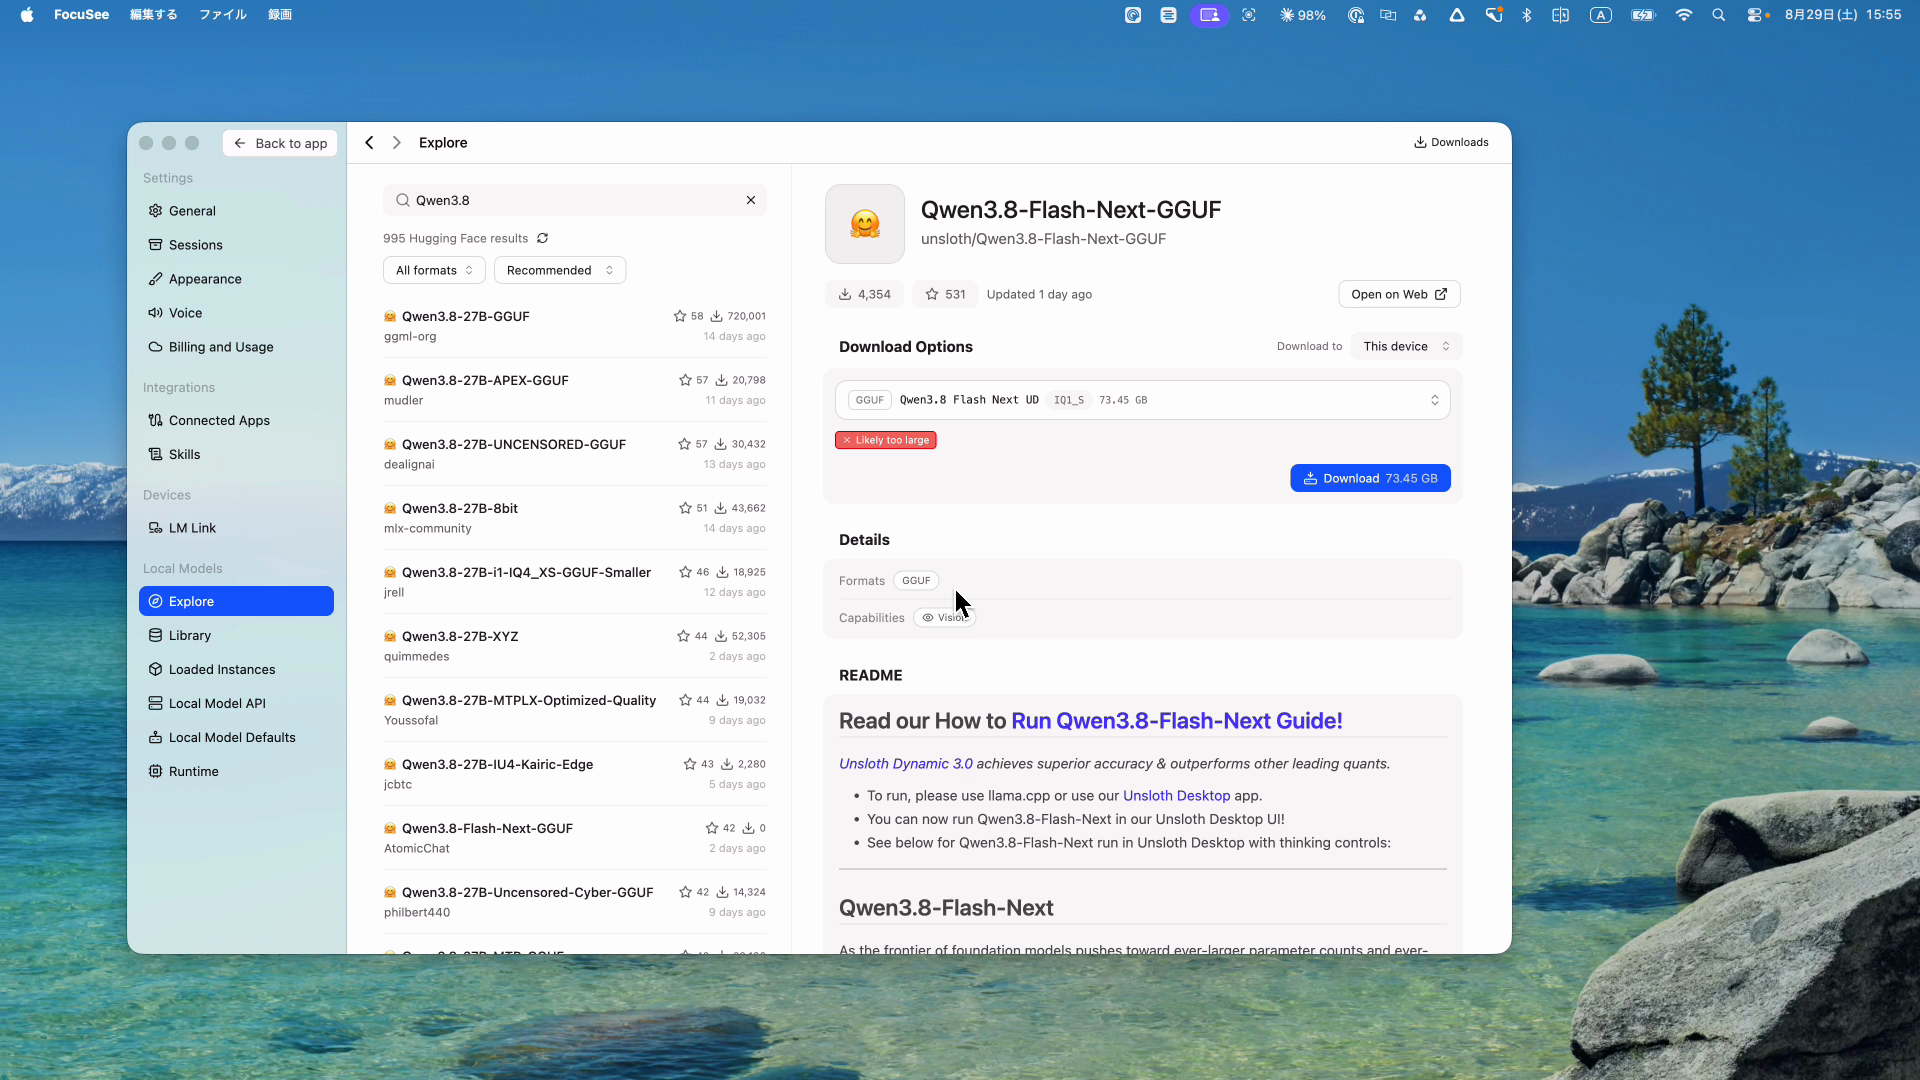Select Qwen3.8-27B-GGUF by ggml-org
Screen dimensions: 1920x1080
pyautogui.click(x=575, y=326)
